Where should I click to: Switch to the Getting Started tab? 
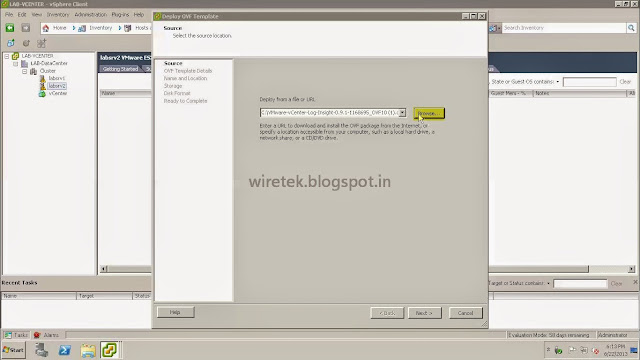120,69
